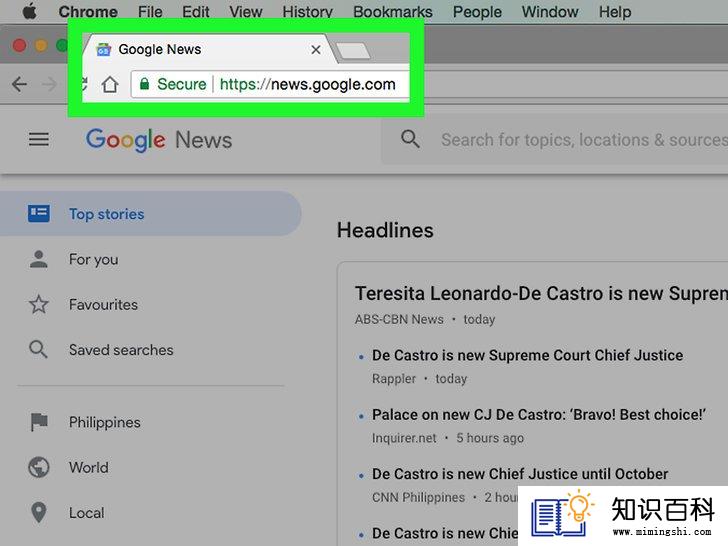Click the news.google.com address bar
This screenshot has height=546, width=728.
coord(307,84)
